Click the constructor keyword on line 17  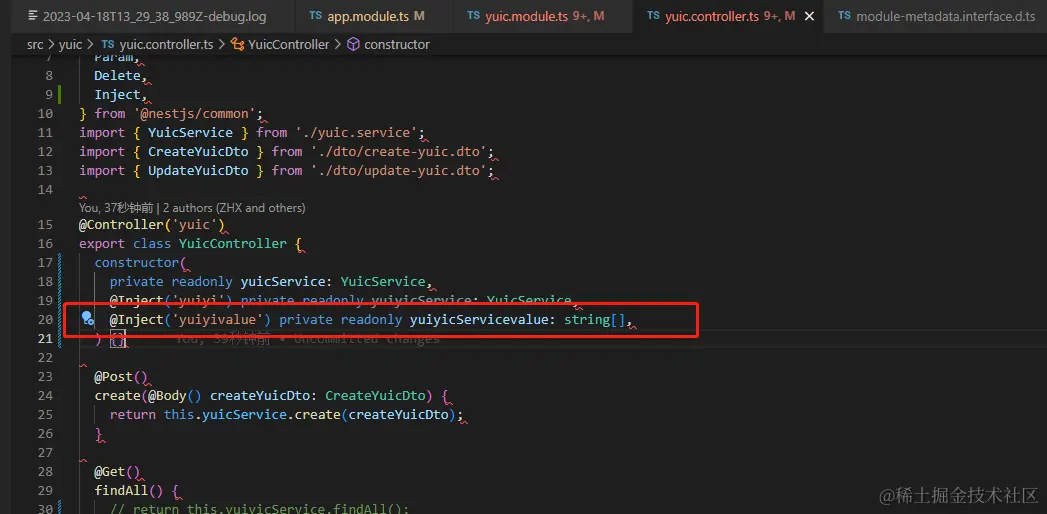pyautogui.click(x=134, y=262)
